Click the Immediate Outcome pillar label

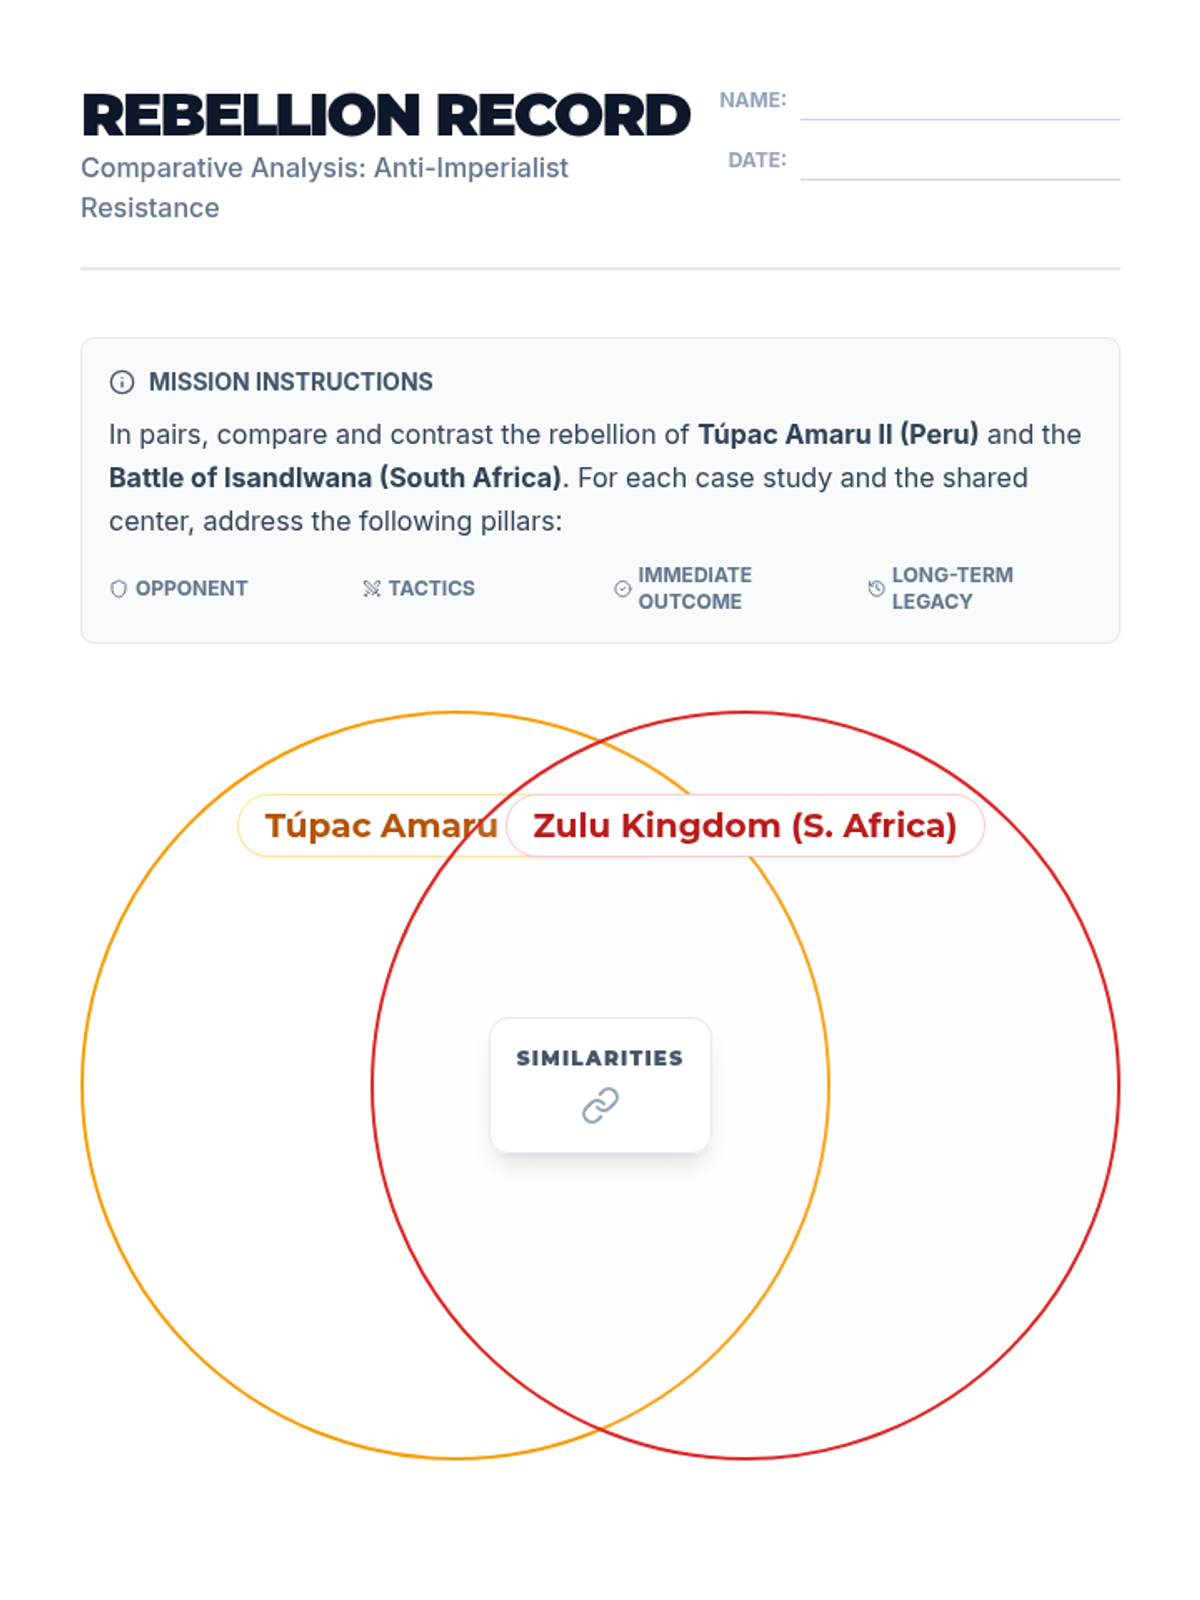694,588
